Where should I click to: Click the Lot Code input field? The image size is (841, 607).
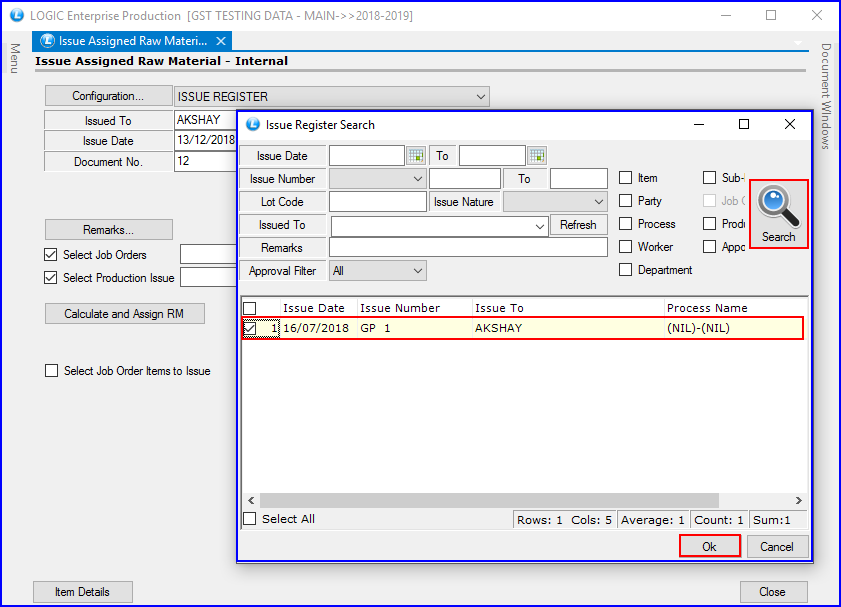(x=378, y=202)
